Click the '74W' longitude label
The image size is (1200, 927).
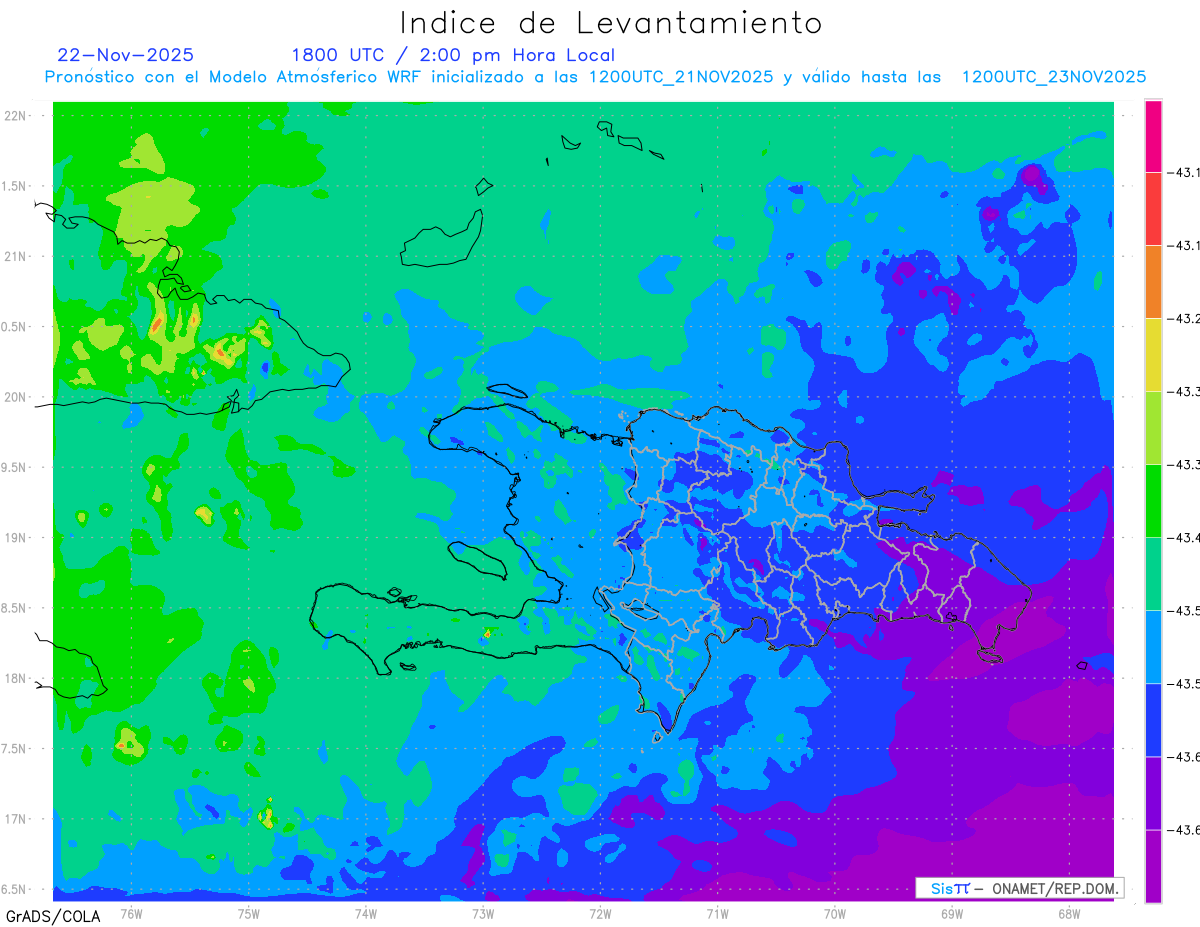pyautogui.click(x=366, y=913)
